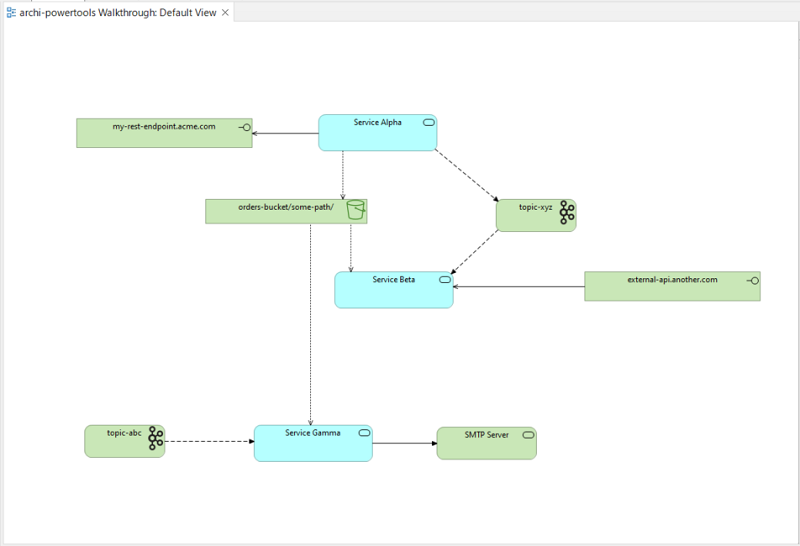Click the SMTP Server service type icon
Viewport: 800px width, 546px height.
pos(529,435)
